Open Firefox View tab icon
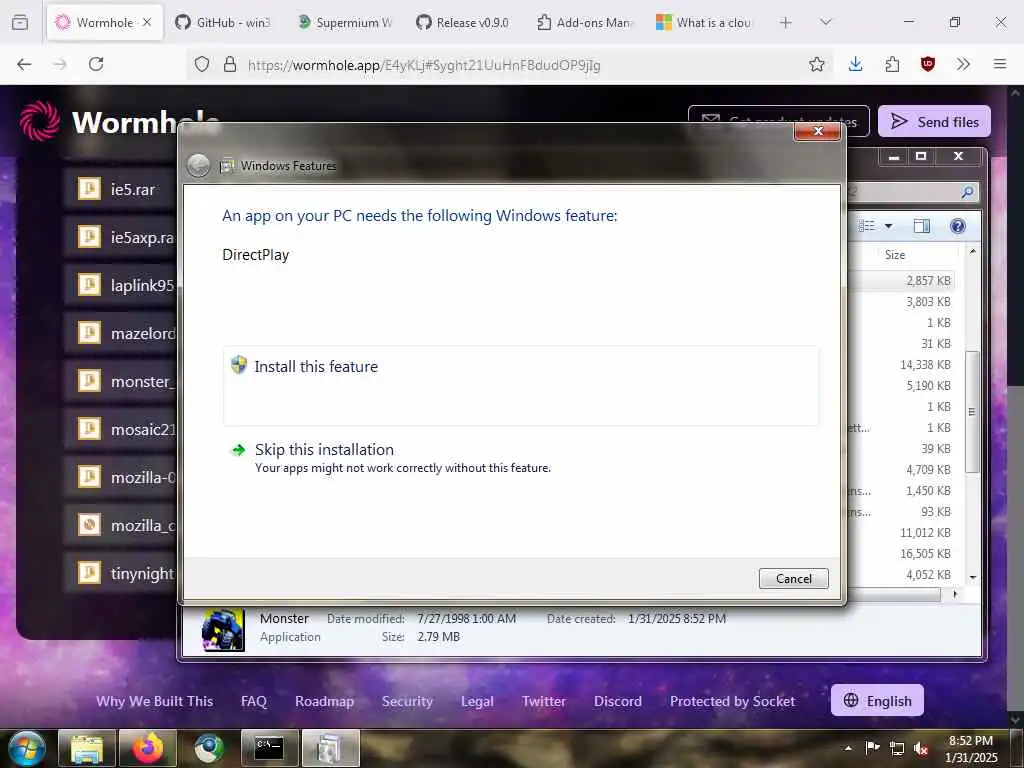The width and height of the screenshot is (1024, 768). click(20, 22)
